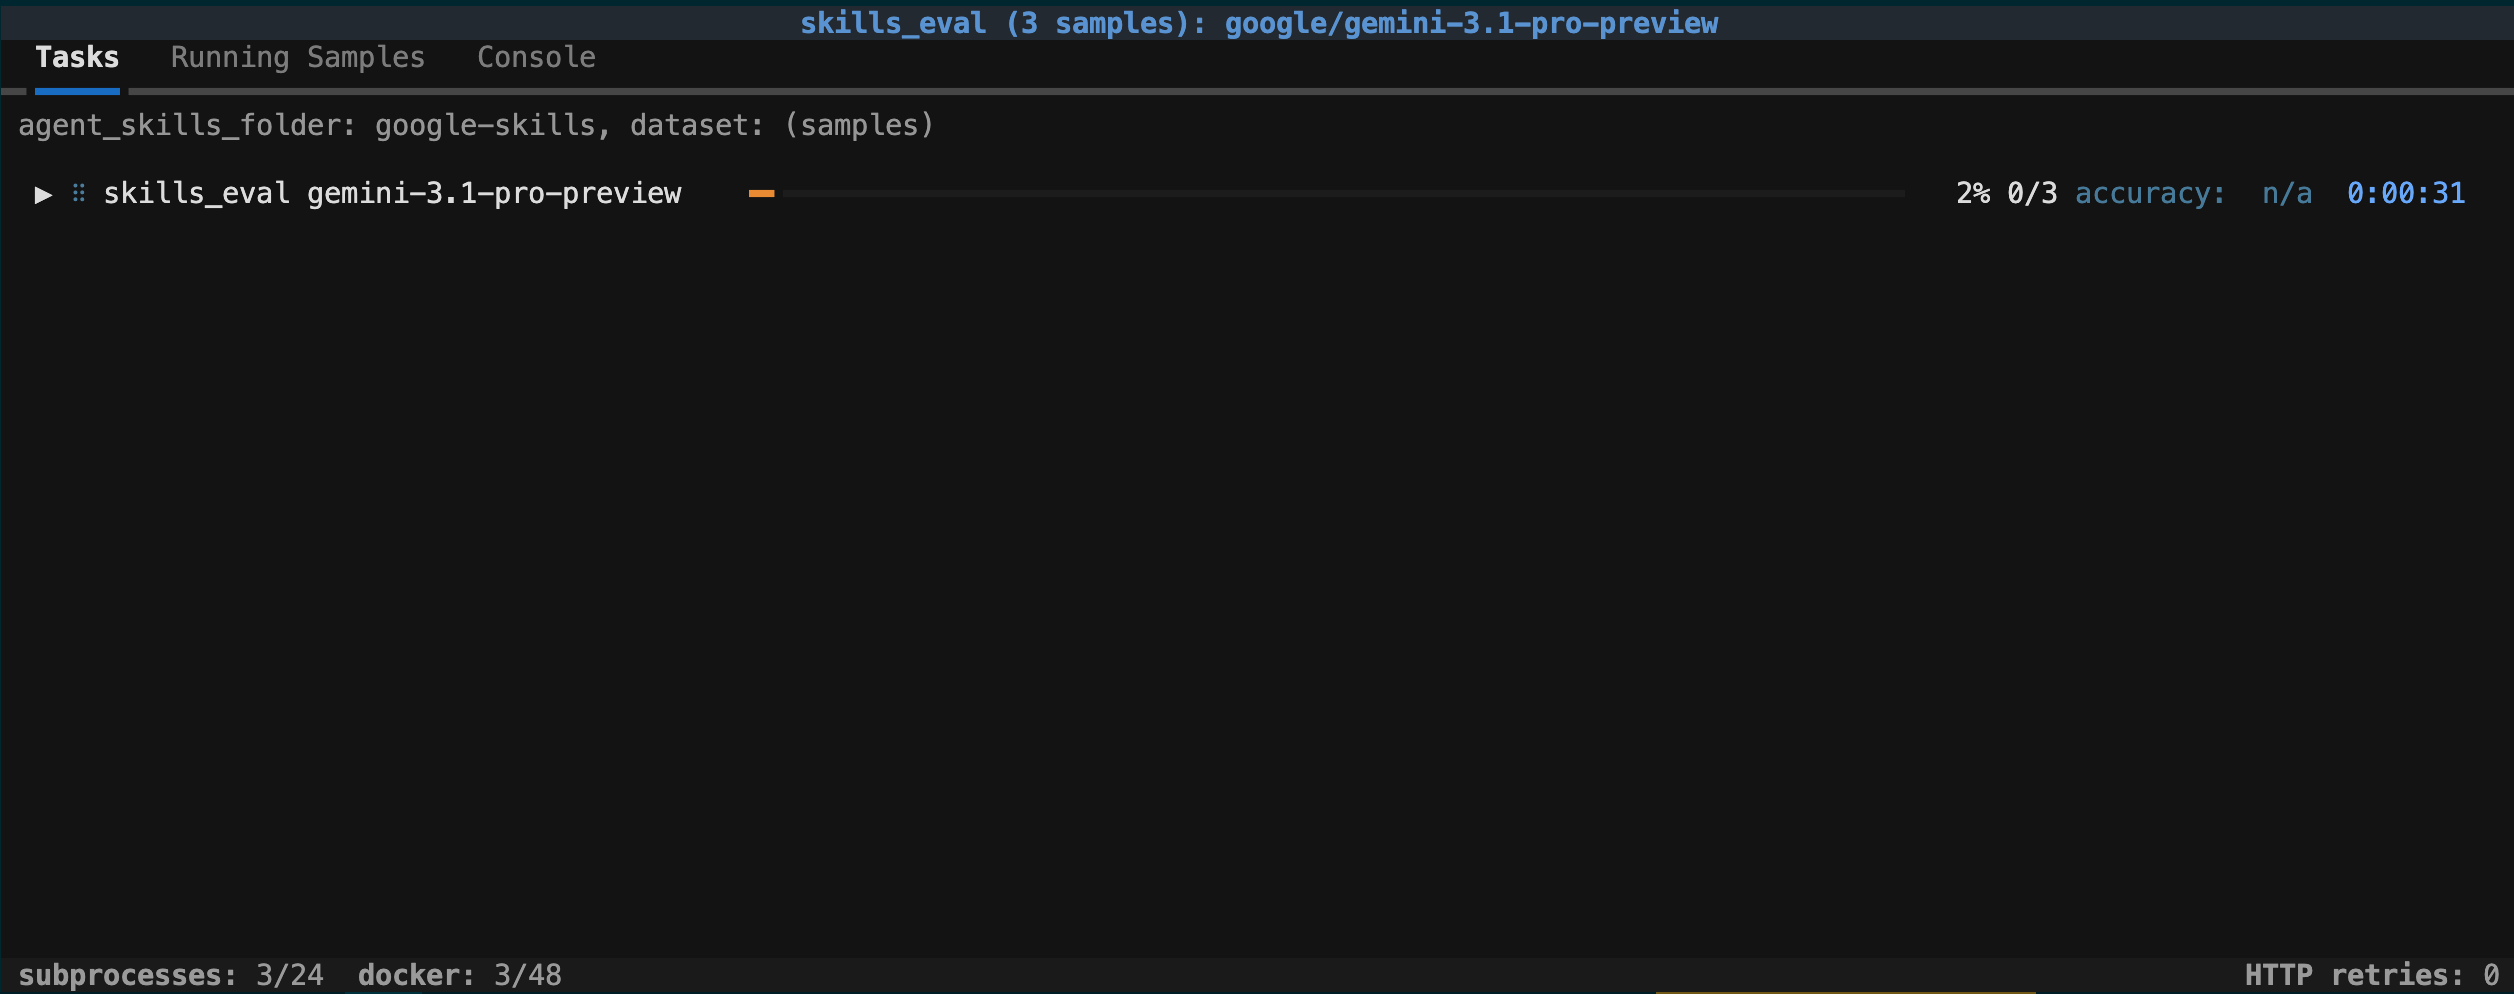Click the HTTP retries: 0 status
This screenshot has height=994, width=2514.
pos(2372,975)
